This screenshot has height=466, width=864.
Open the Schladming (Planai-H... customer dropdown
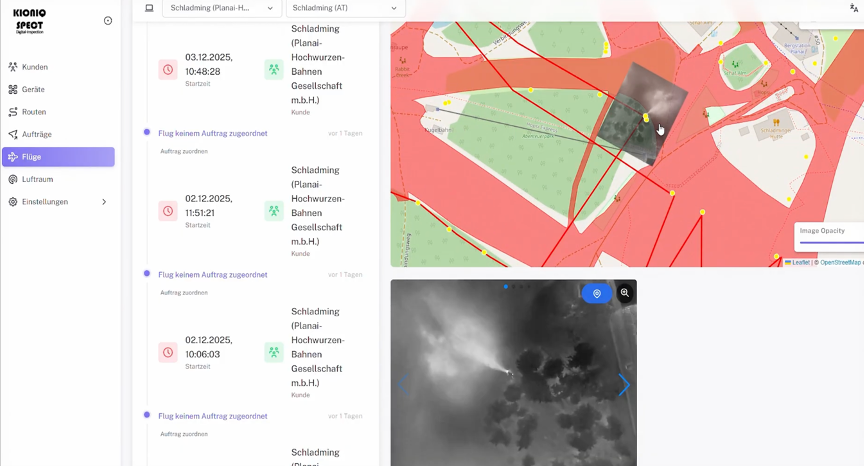(220, 8)
